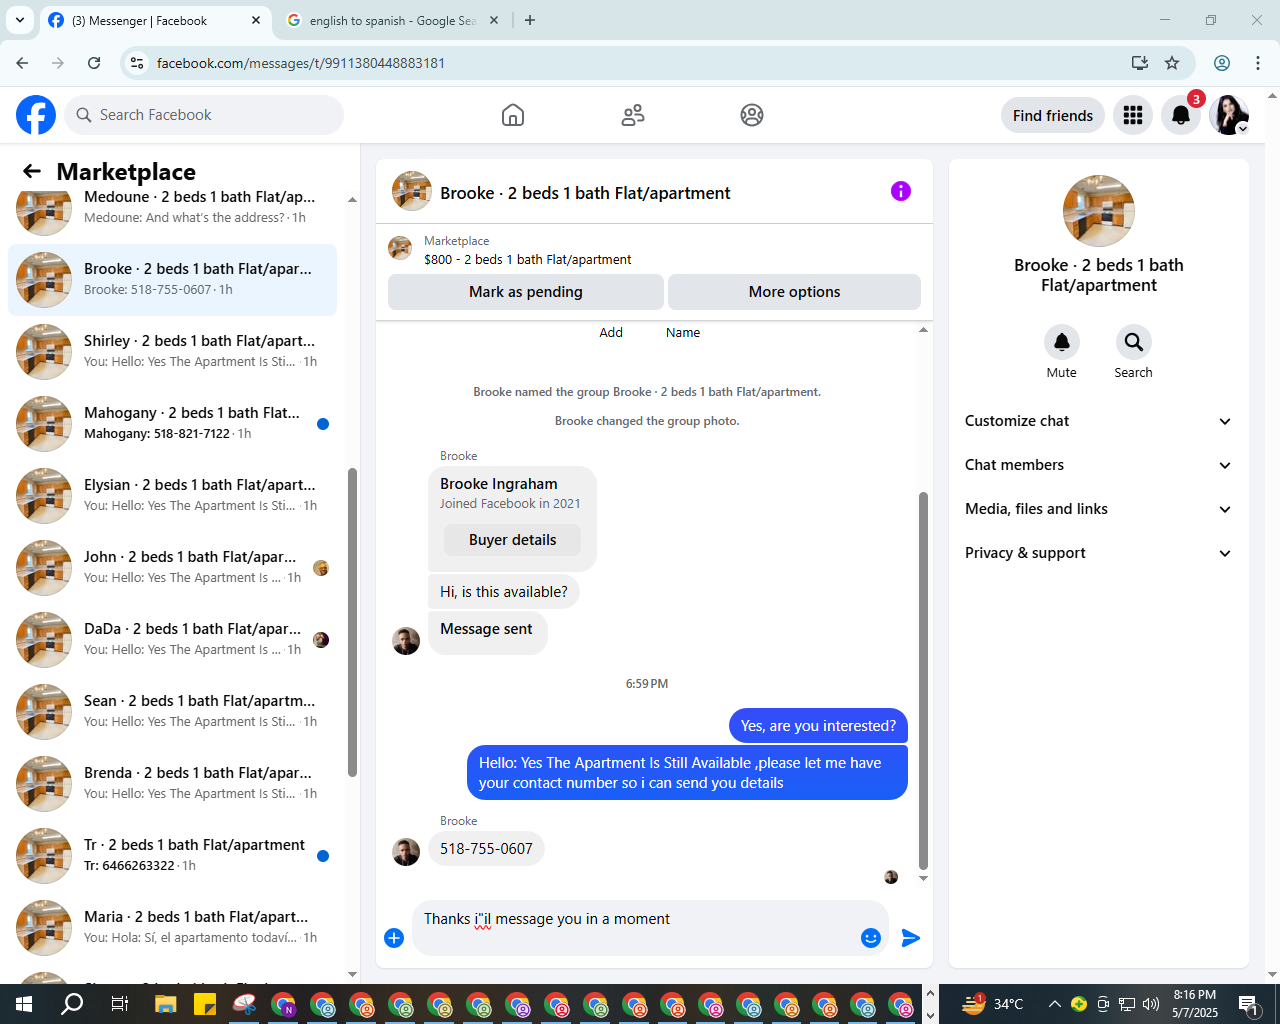Open Task View on the taskbar
Screen dimensions: 1280x1024
[119, 1004]
